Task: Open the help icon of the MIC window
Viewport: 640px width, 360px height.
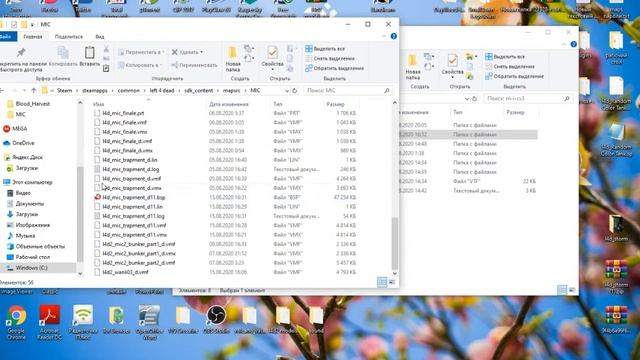Action: pos(393,36)
